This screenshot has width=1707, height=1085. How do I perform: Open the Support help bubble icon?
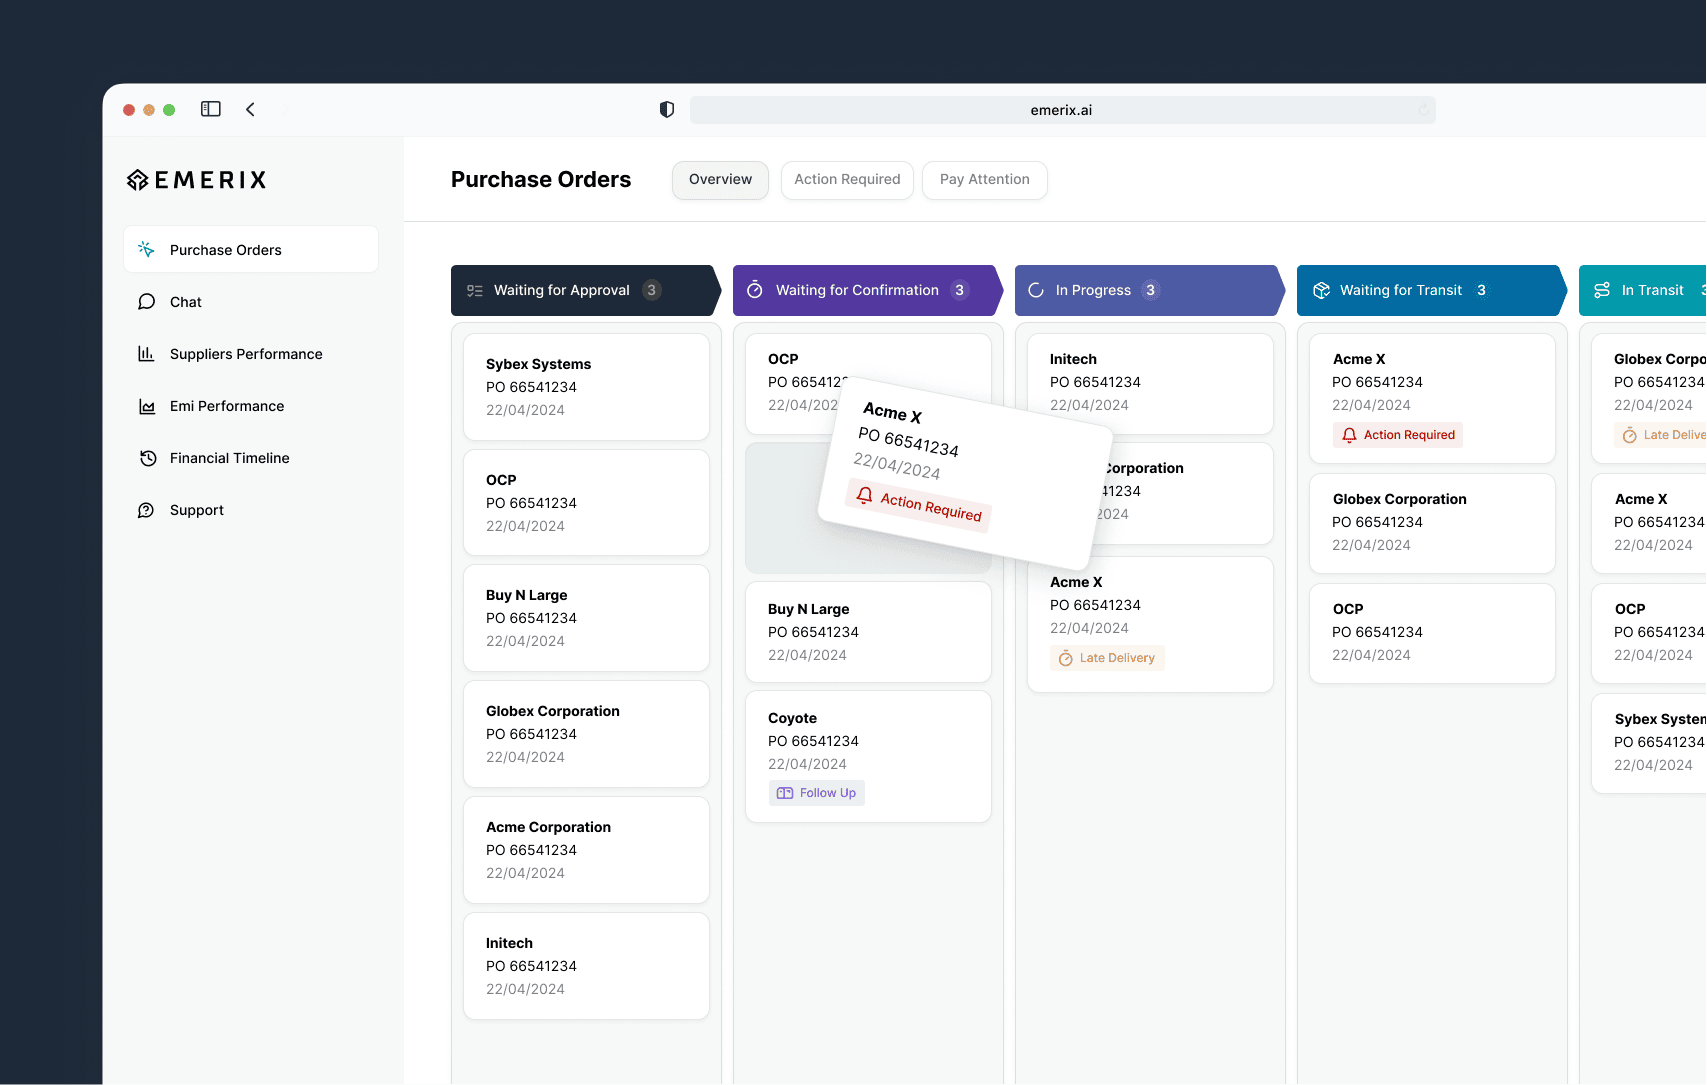(146, 510)
